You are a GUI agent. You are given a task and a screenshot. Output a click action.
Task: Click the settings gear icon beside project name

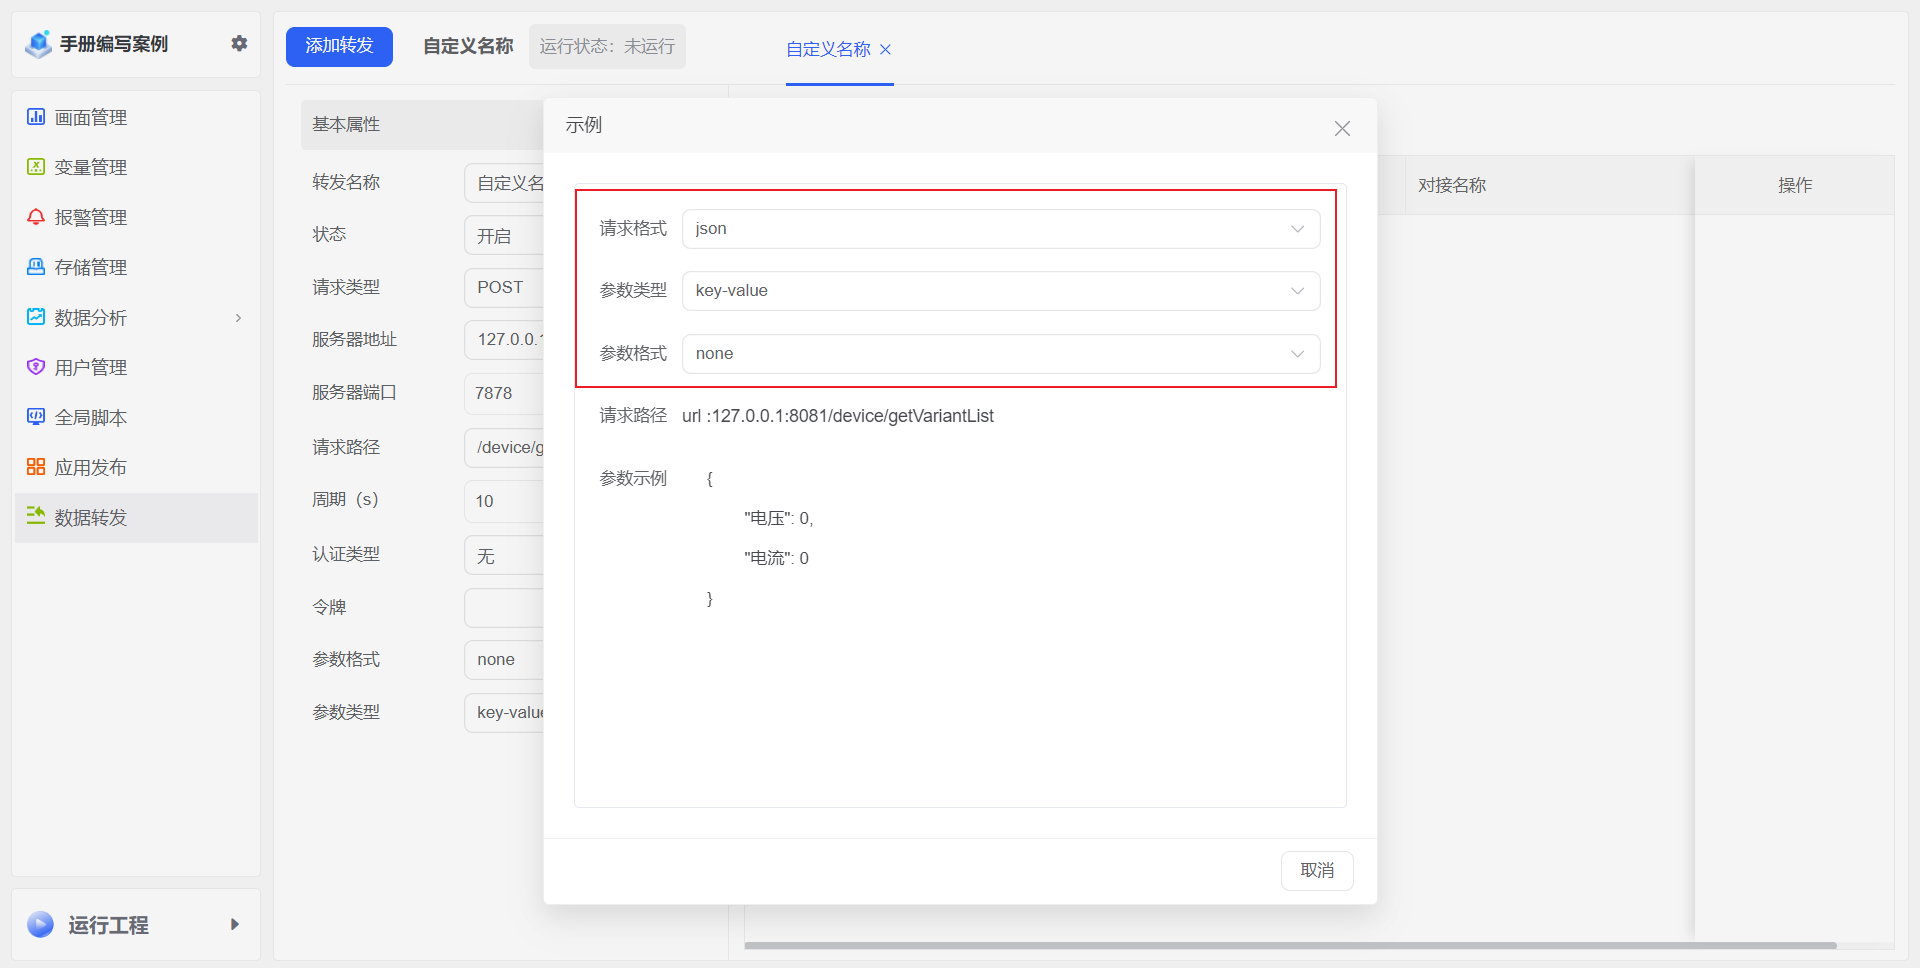point(239,43)
